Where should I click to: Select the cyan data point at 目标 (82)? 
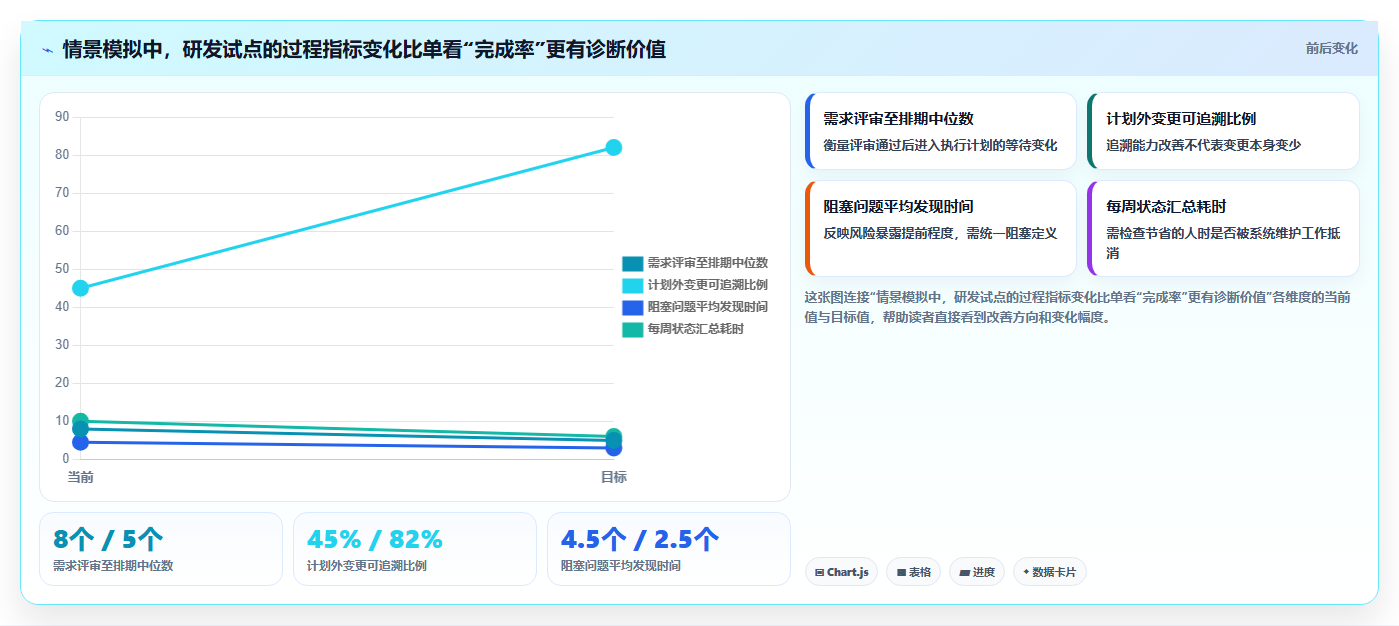tap(614, 147)
